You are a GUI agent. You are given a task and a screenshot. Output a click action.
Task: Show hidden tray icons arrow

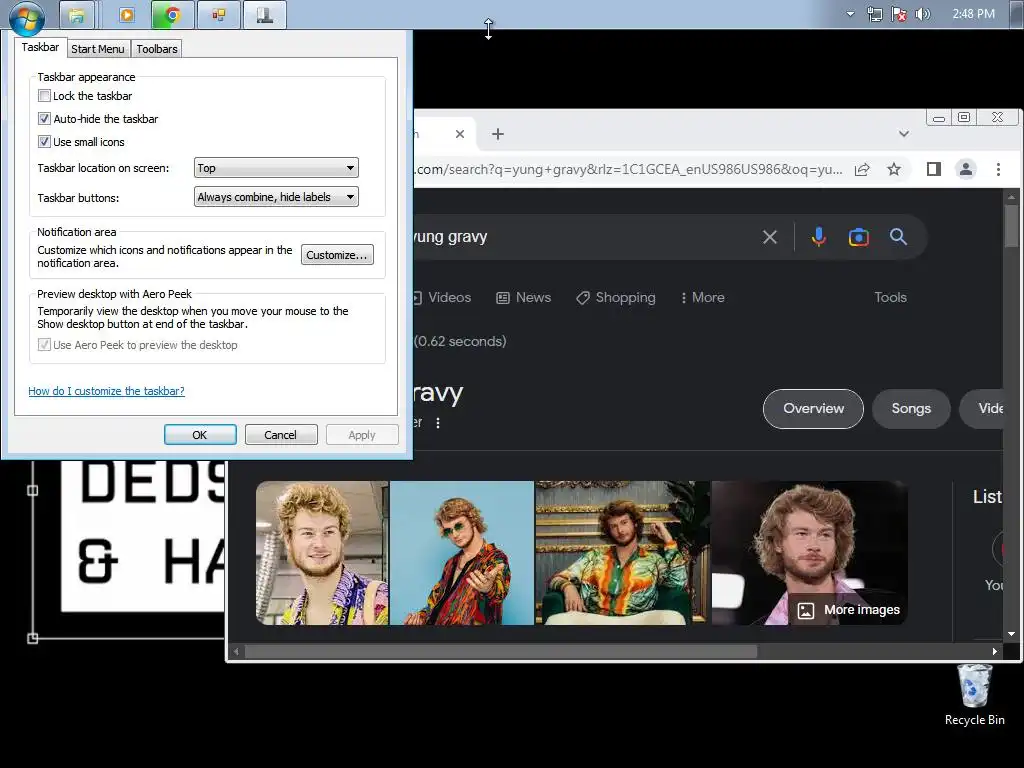[x=850, y=13]
